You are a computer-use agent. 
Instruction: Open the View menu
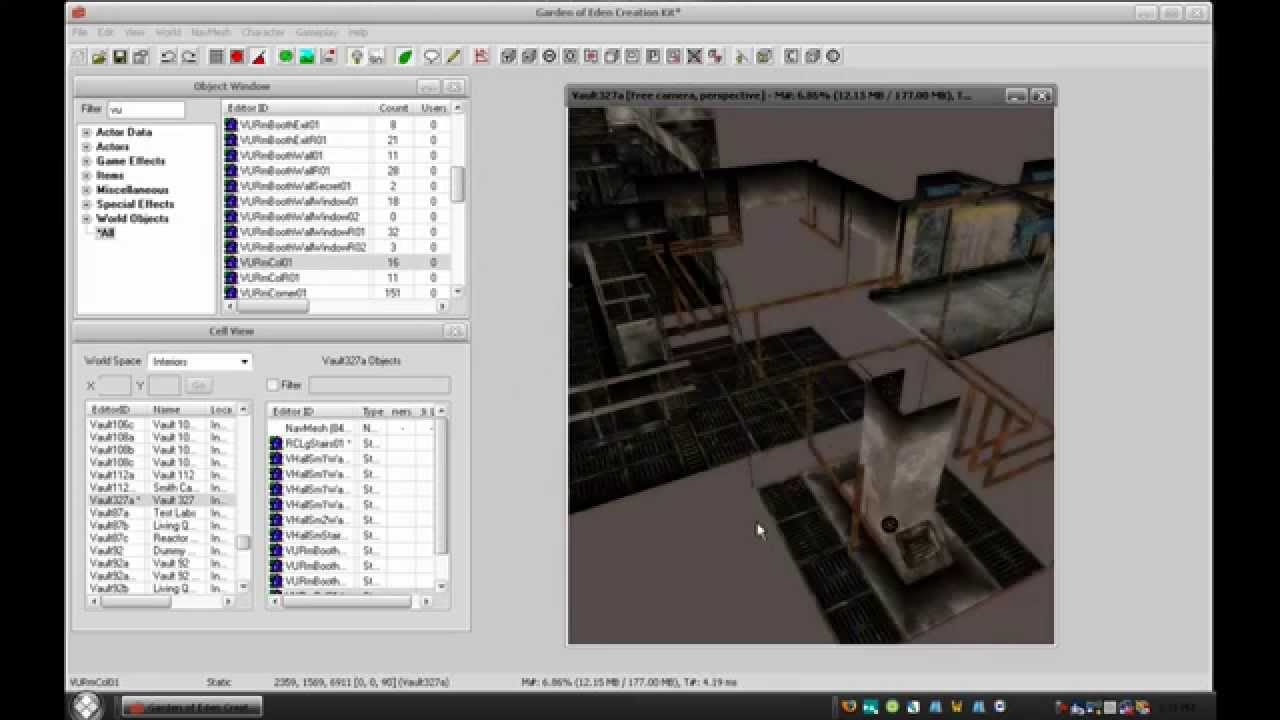pyautogui.click(x=135, y=33)
